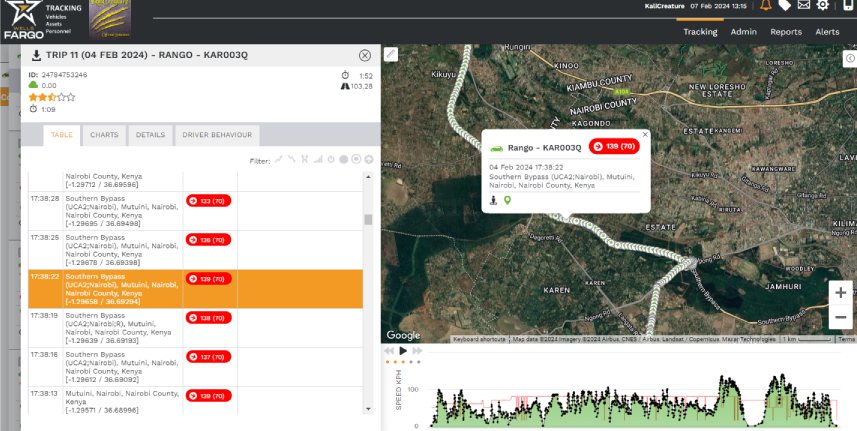857x431 pixels.
Task: Open the Reports menu
Action: click(x=785, y=32)
